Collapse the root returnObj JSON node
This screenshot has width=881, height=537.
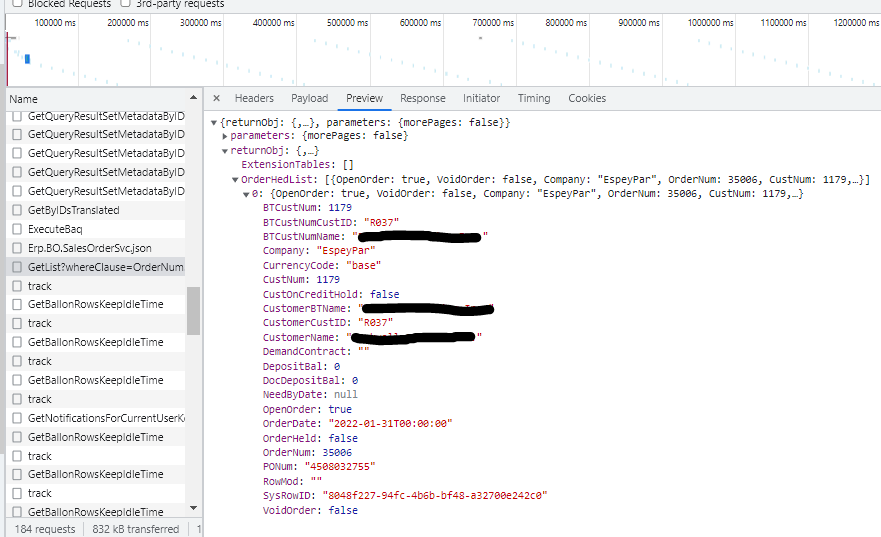pyautogui.click(x=213, y=122)
